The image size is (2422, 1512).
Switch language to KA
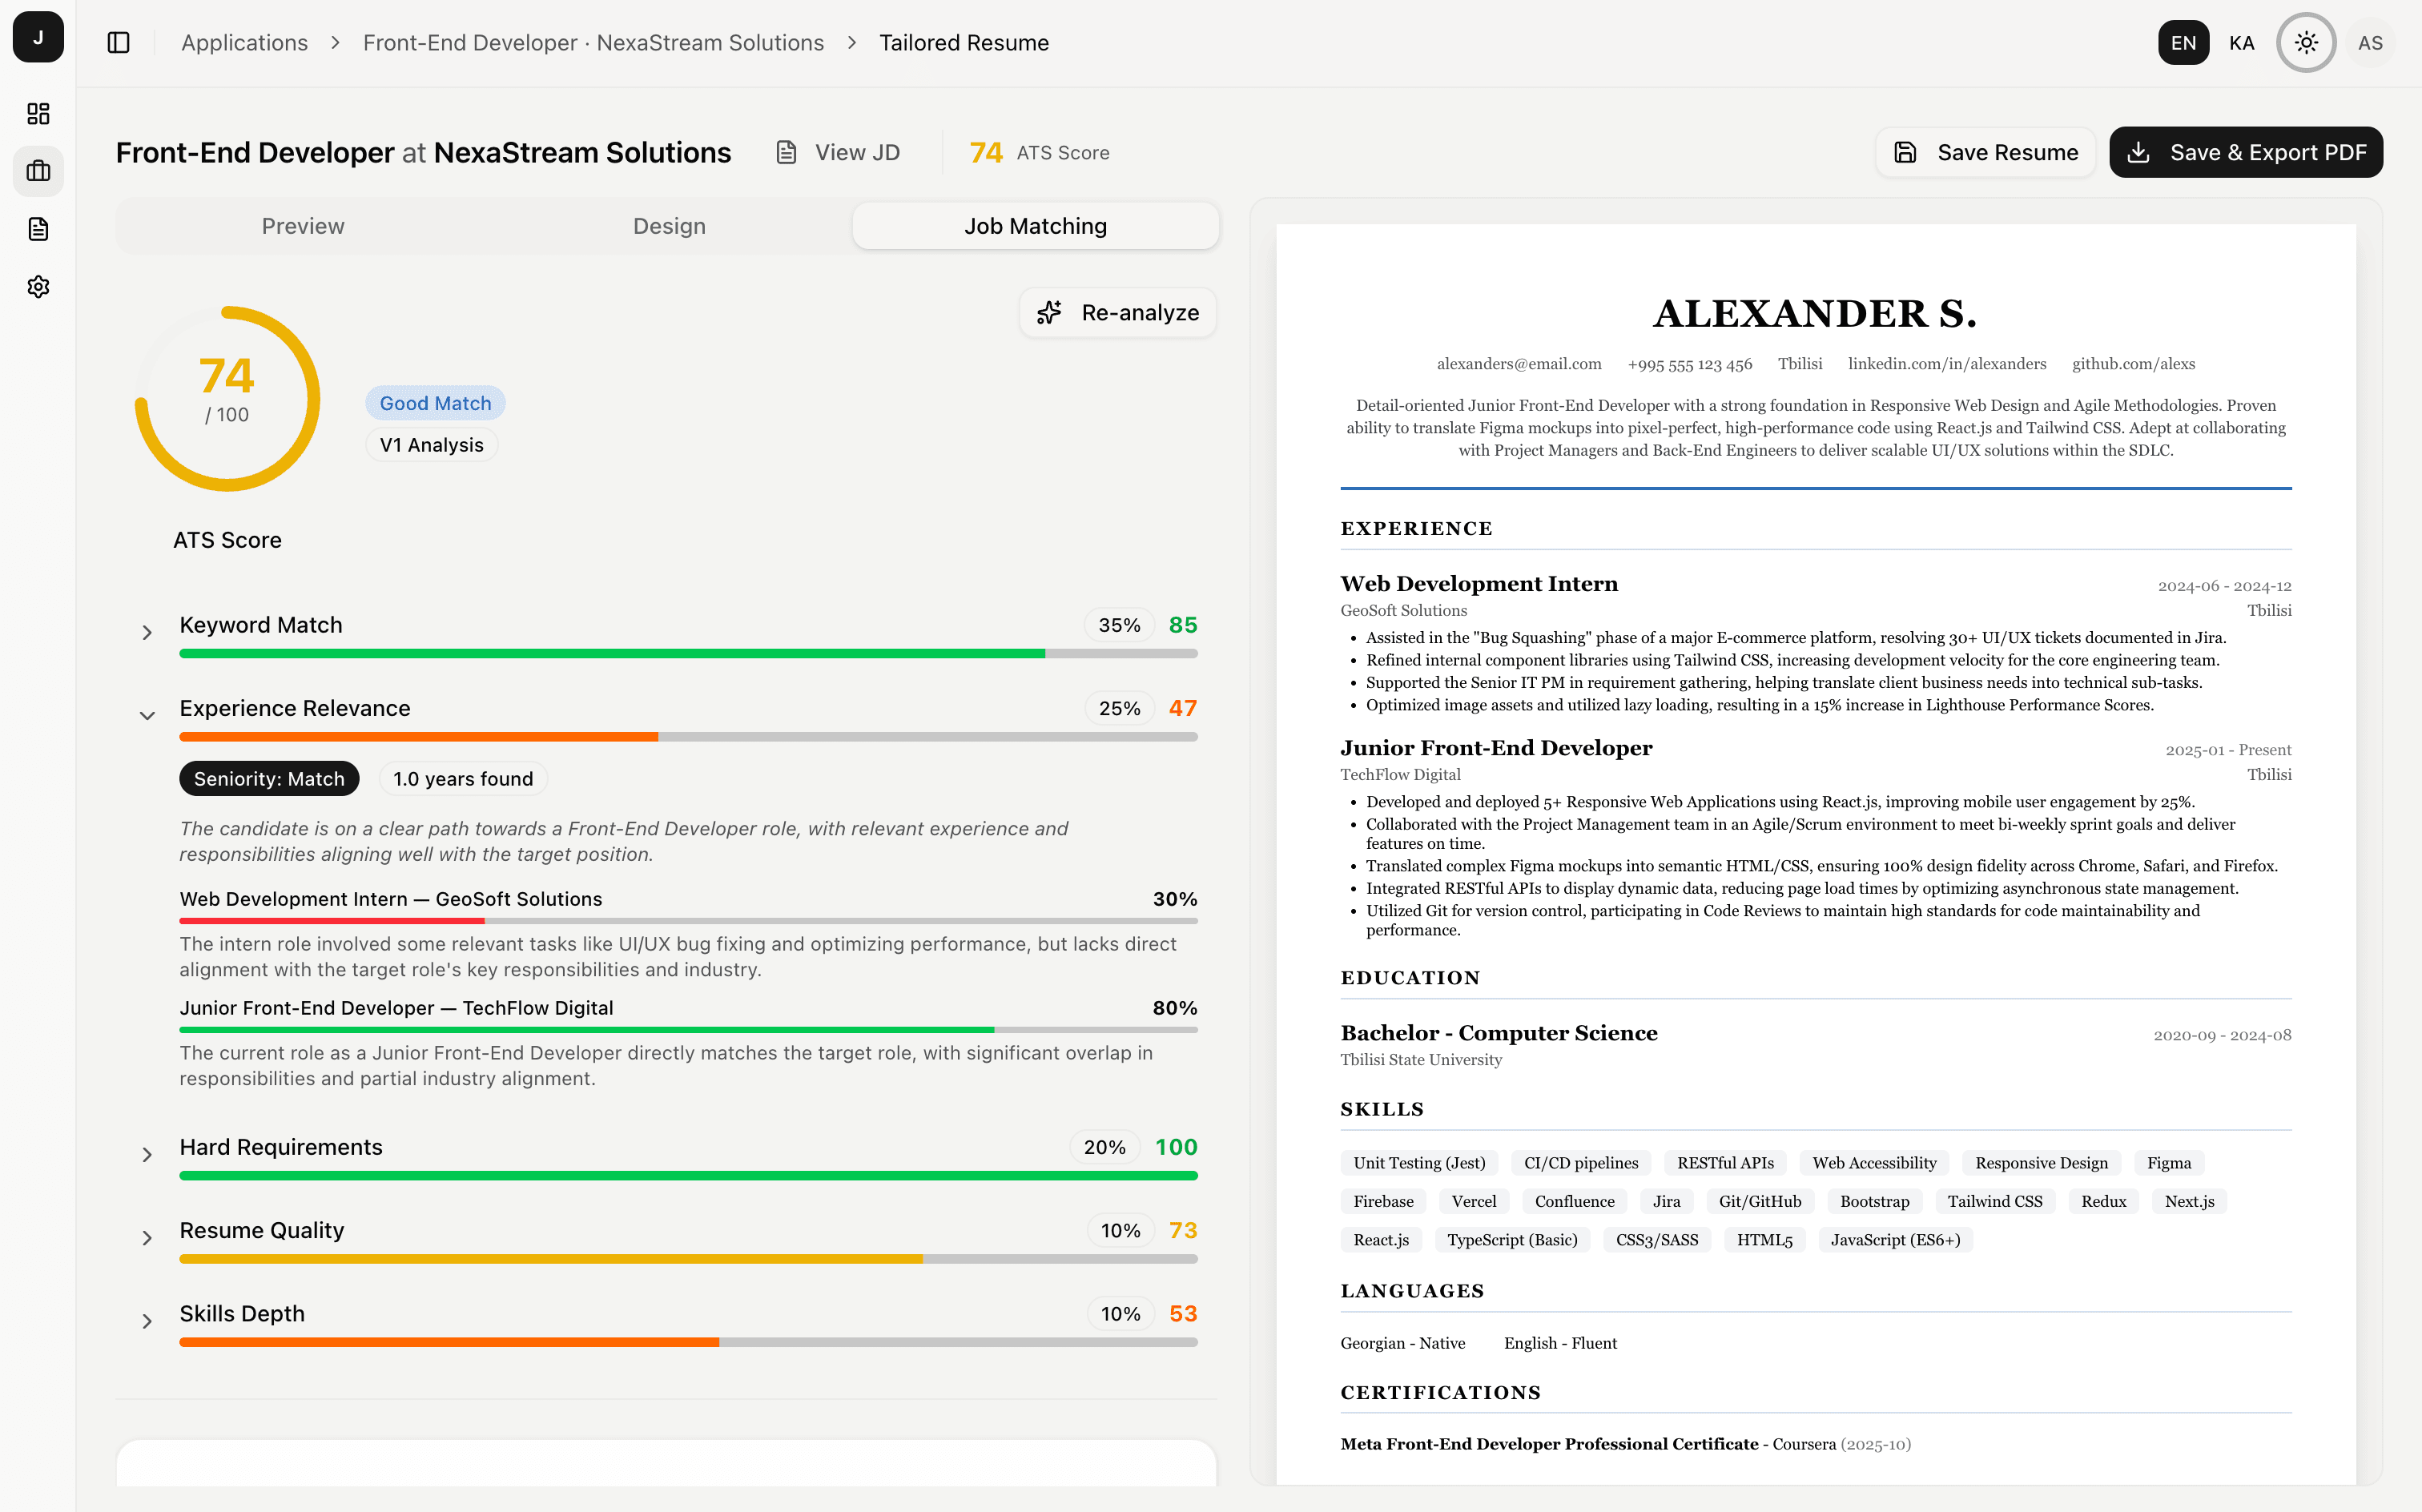pyautogui.click(x=2242, y=42)
